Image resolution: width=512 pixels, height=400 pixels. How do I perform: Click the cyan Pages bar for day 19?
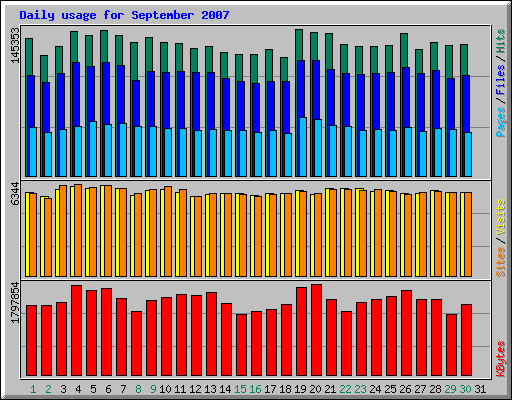tap(303, 147)
